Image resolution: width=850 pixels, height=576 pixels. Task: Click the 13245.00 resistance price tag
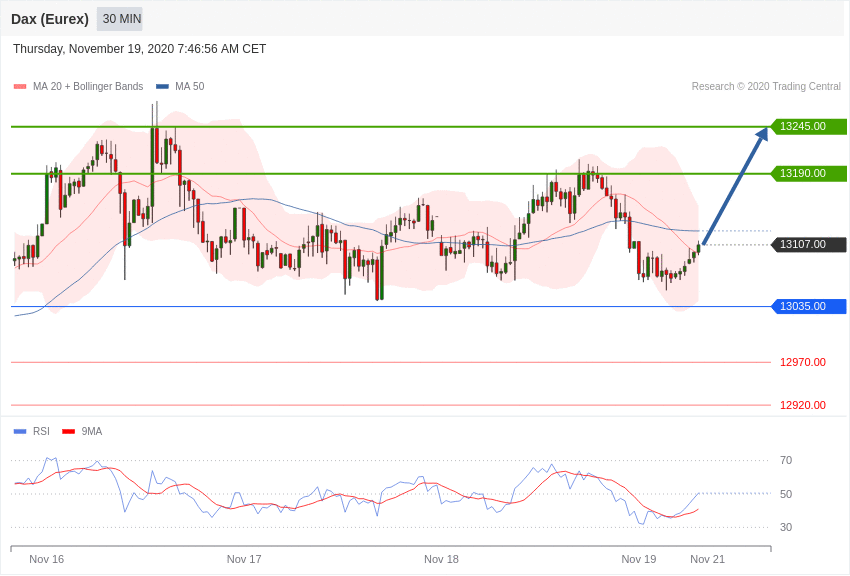point(808,126)
